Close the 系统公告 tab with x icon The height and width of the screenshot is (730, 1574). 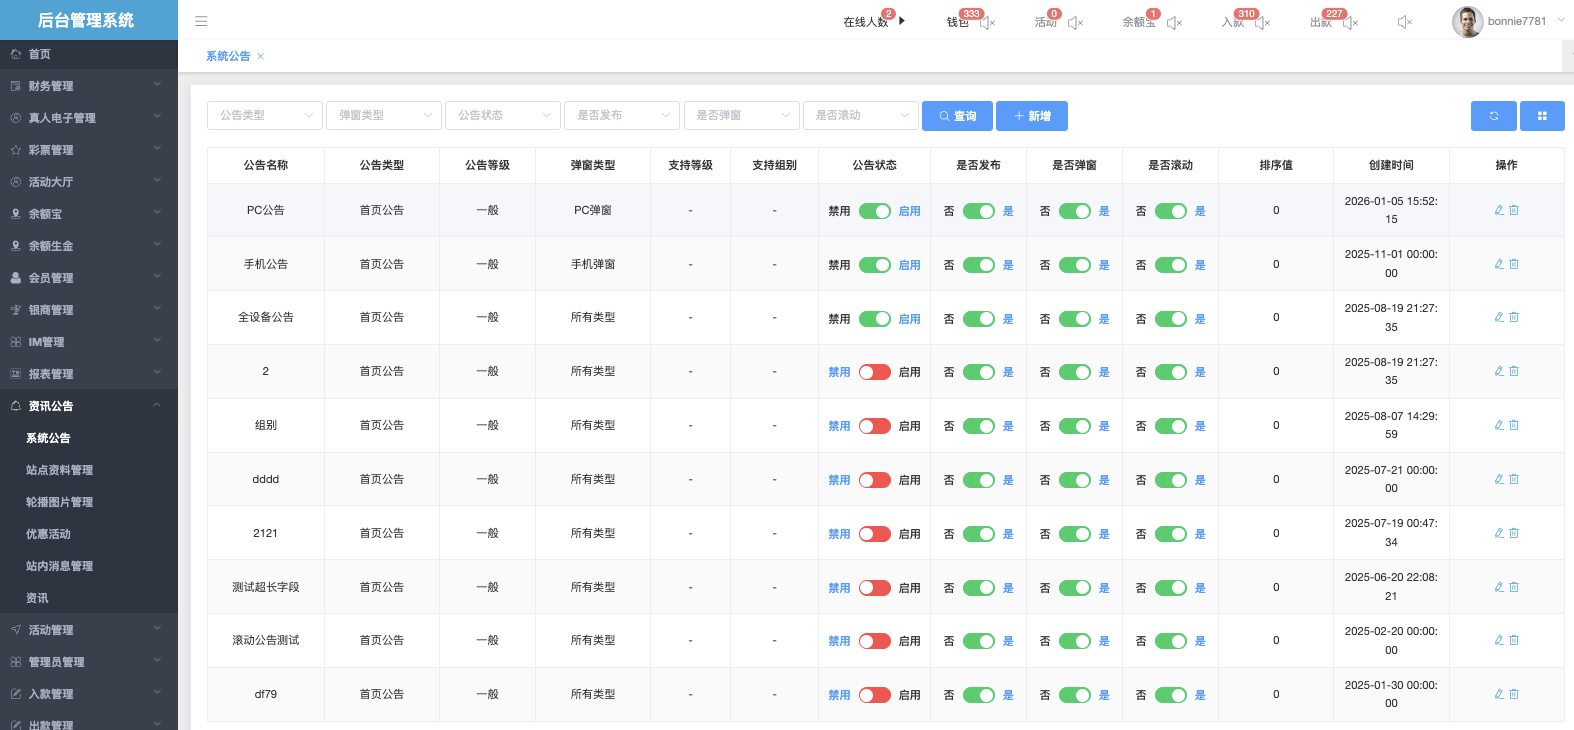tap(261, 57)
